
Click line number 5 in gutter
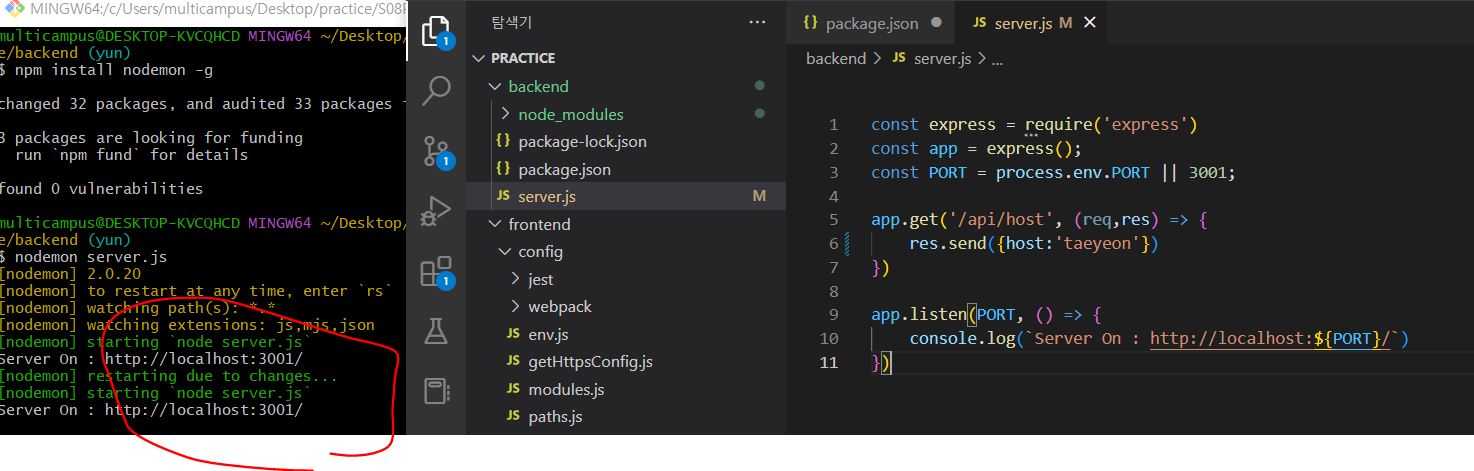[834, 220]
